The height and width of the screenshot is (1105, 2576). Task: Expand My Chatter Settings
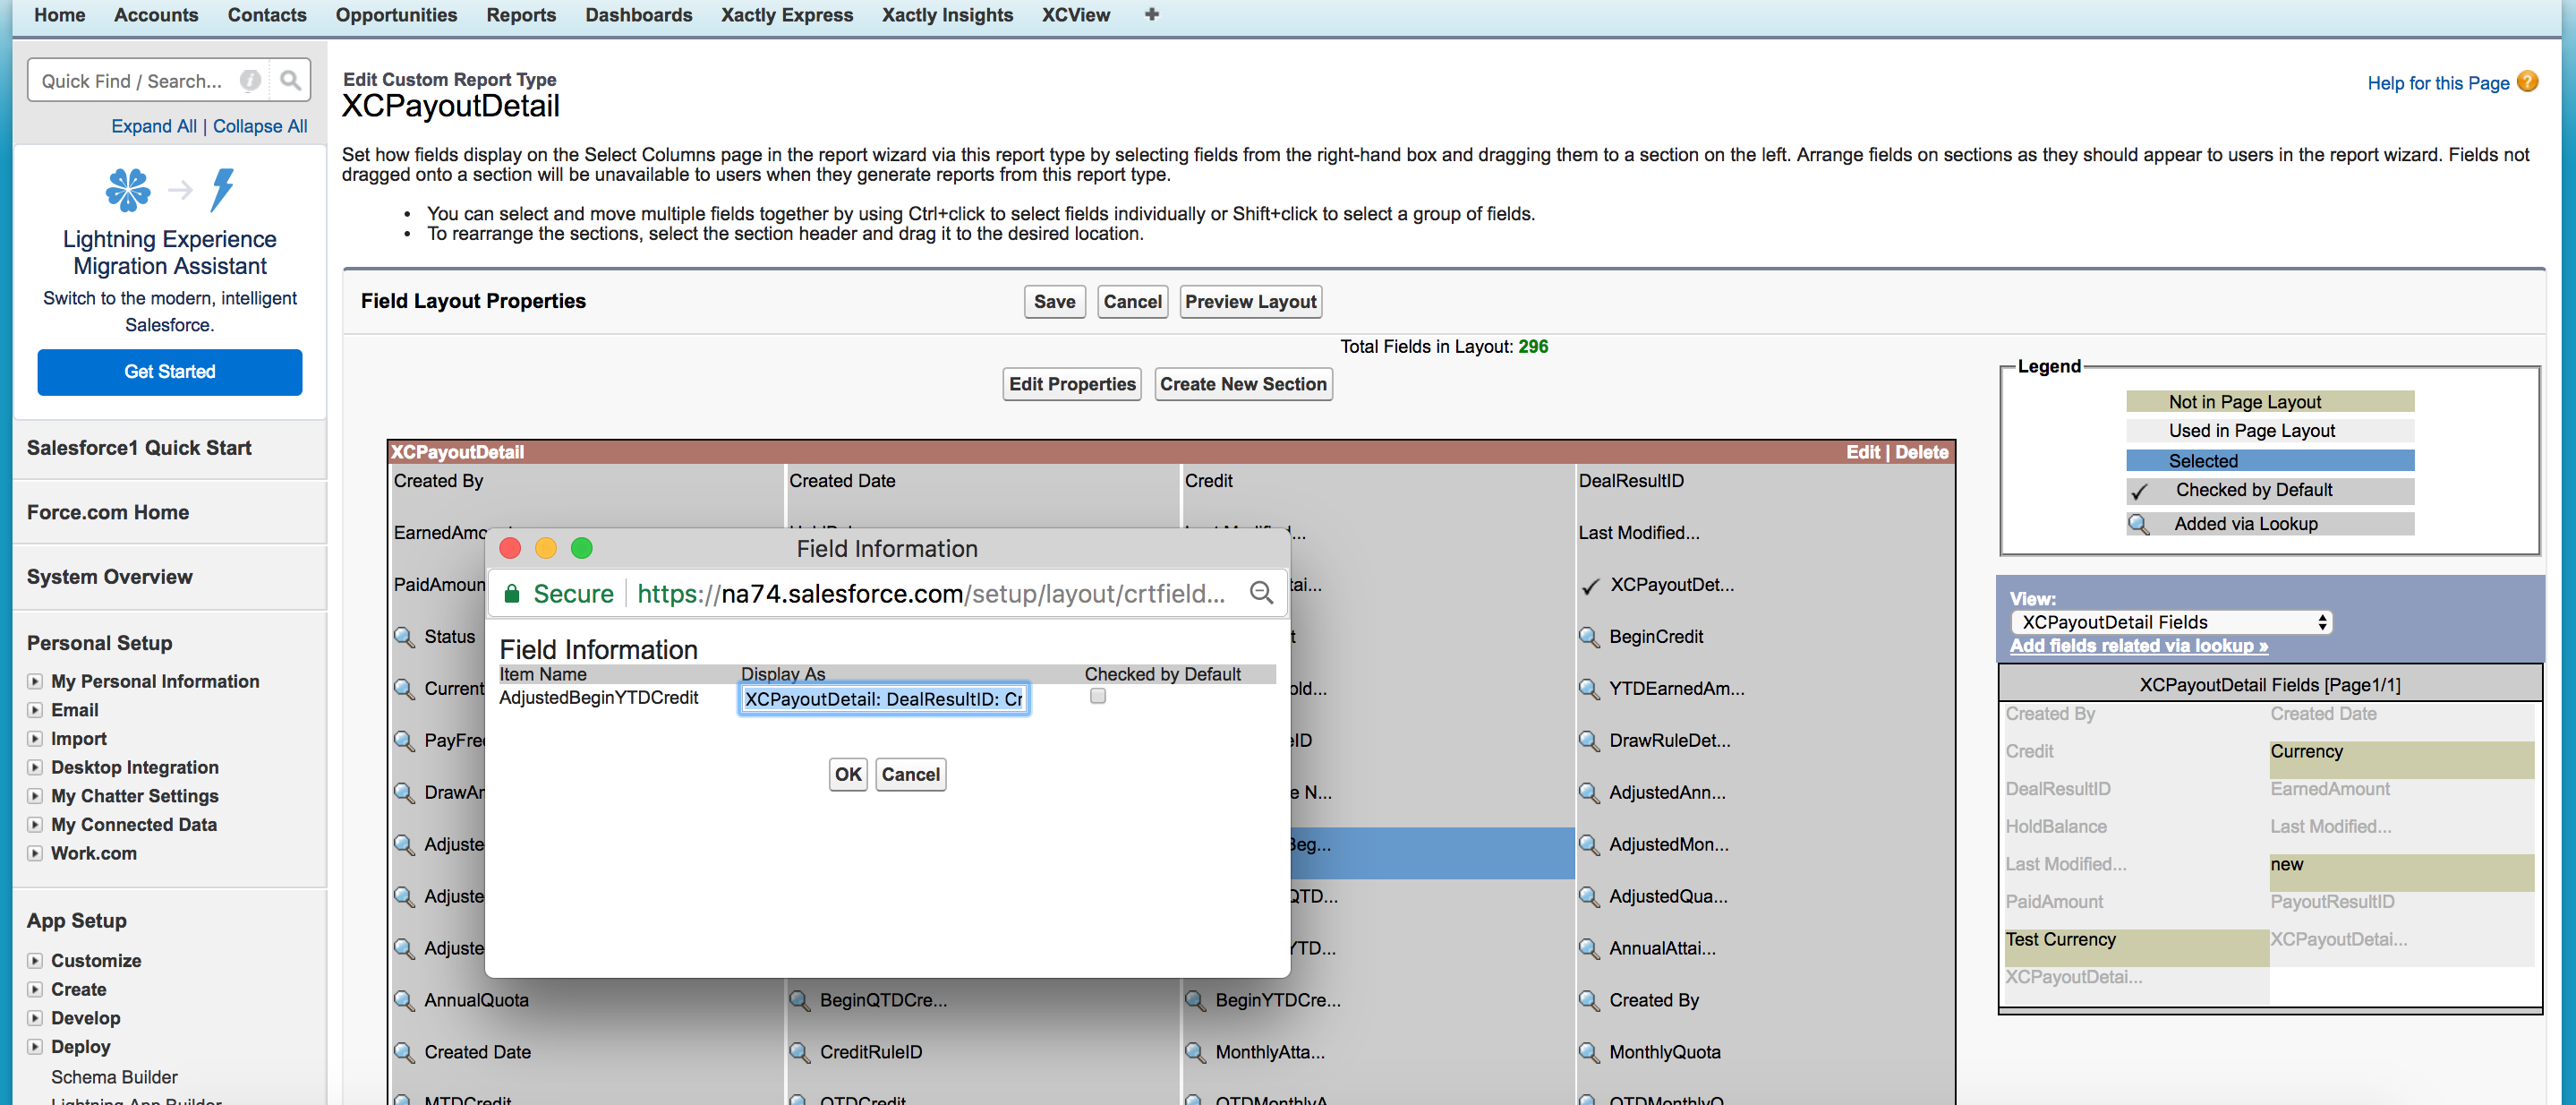click(35, 796)
